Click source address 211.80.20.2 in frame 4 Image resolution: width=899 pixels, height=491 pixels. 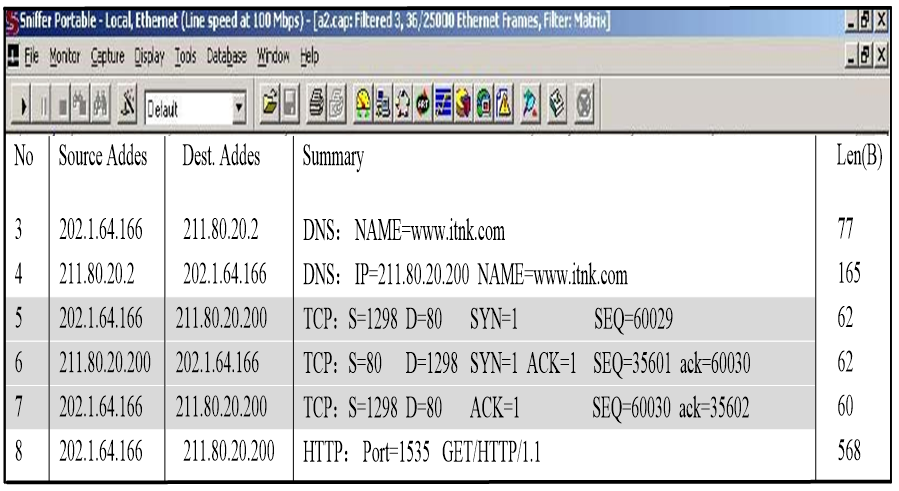[97, 274]
